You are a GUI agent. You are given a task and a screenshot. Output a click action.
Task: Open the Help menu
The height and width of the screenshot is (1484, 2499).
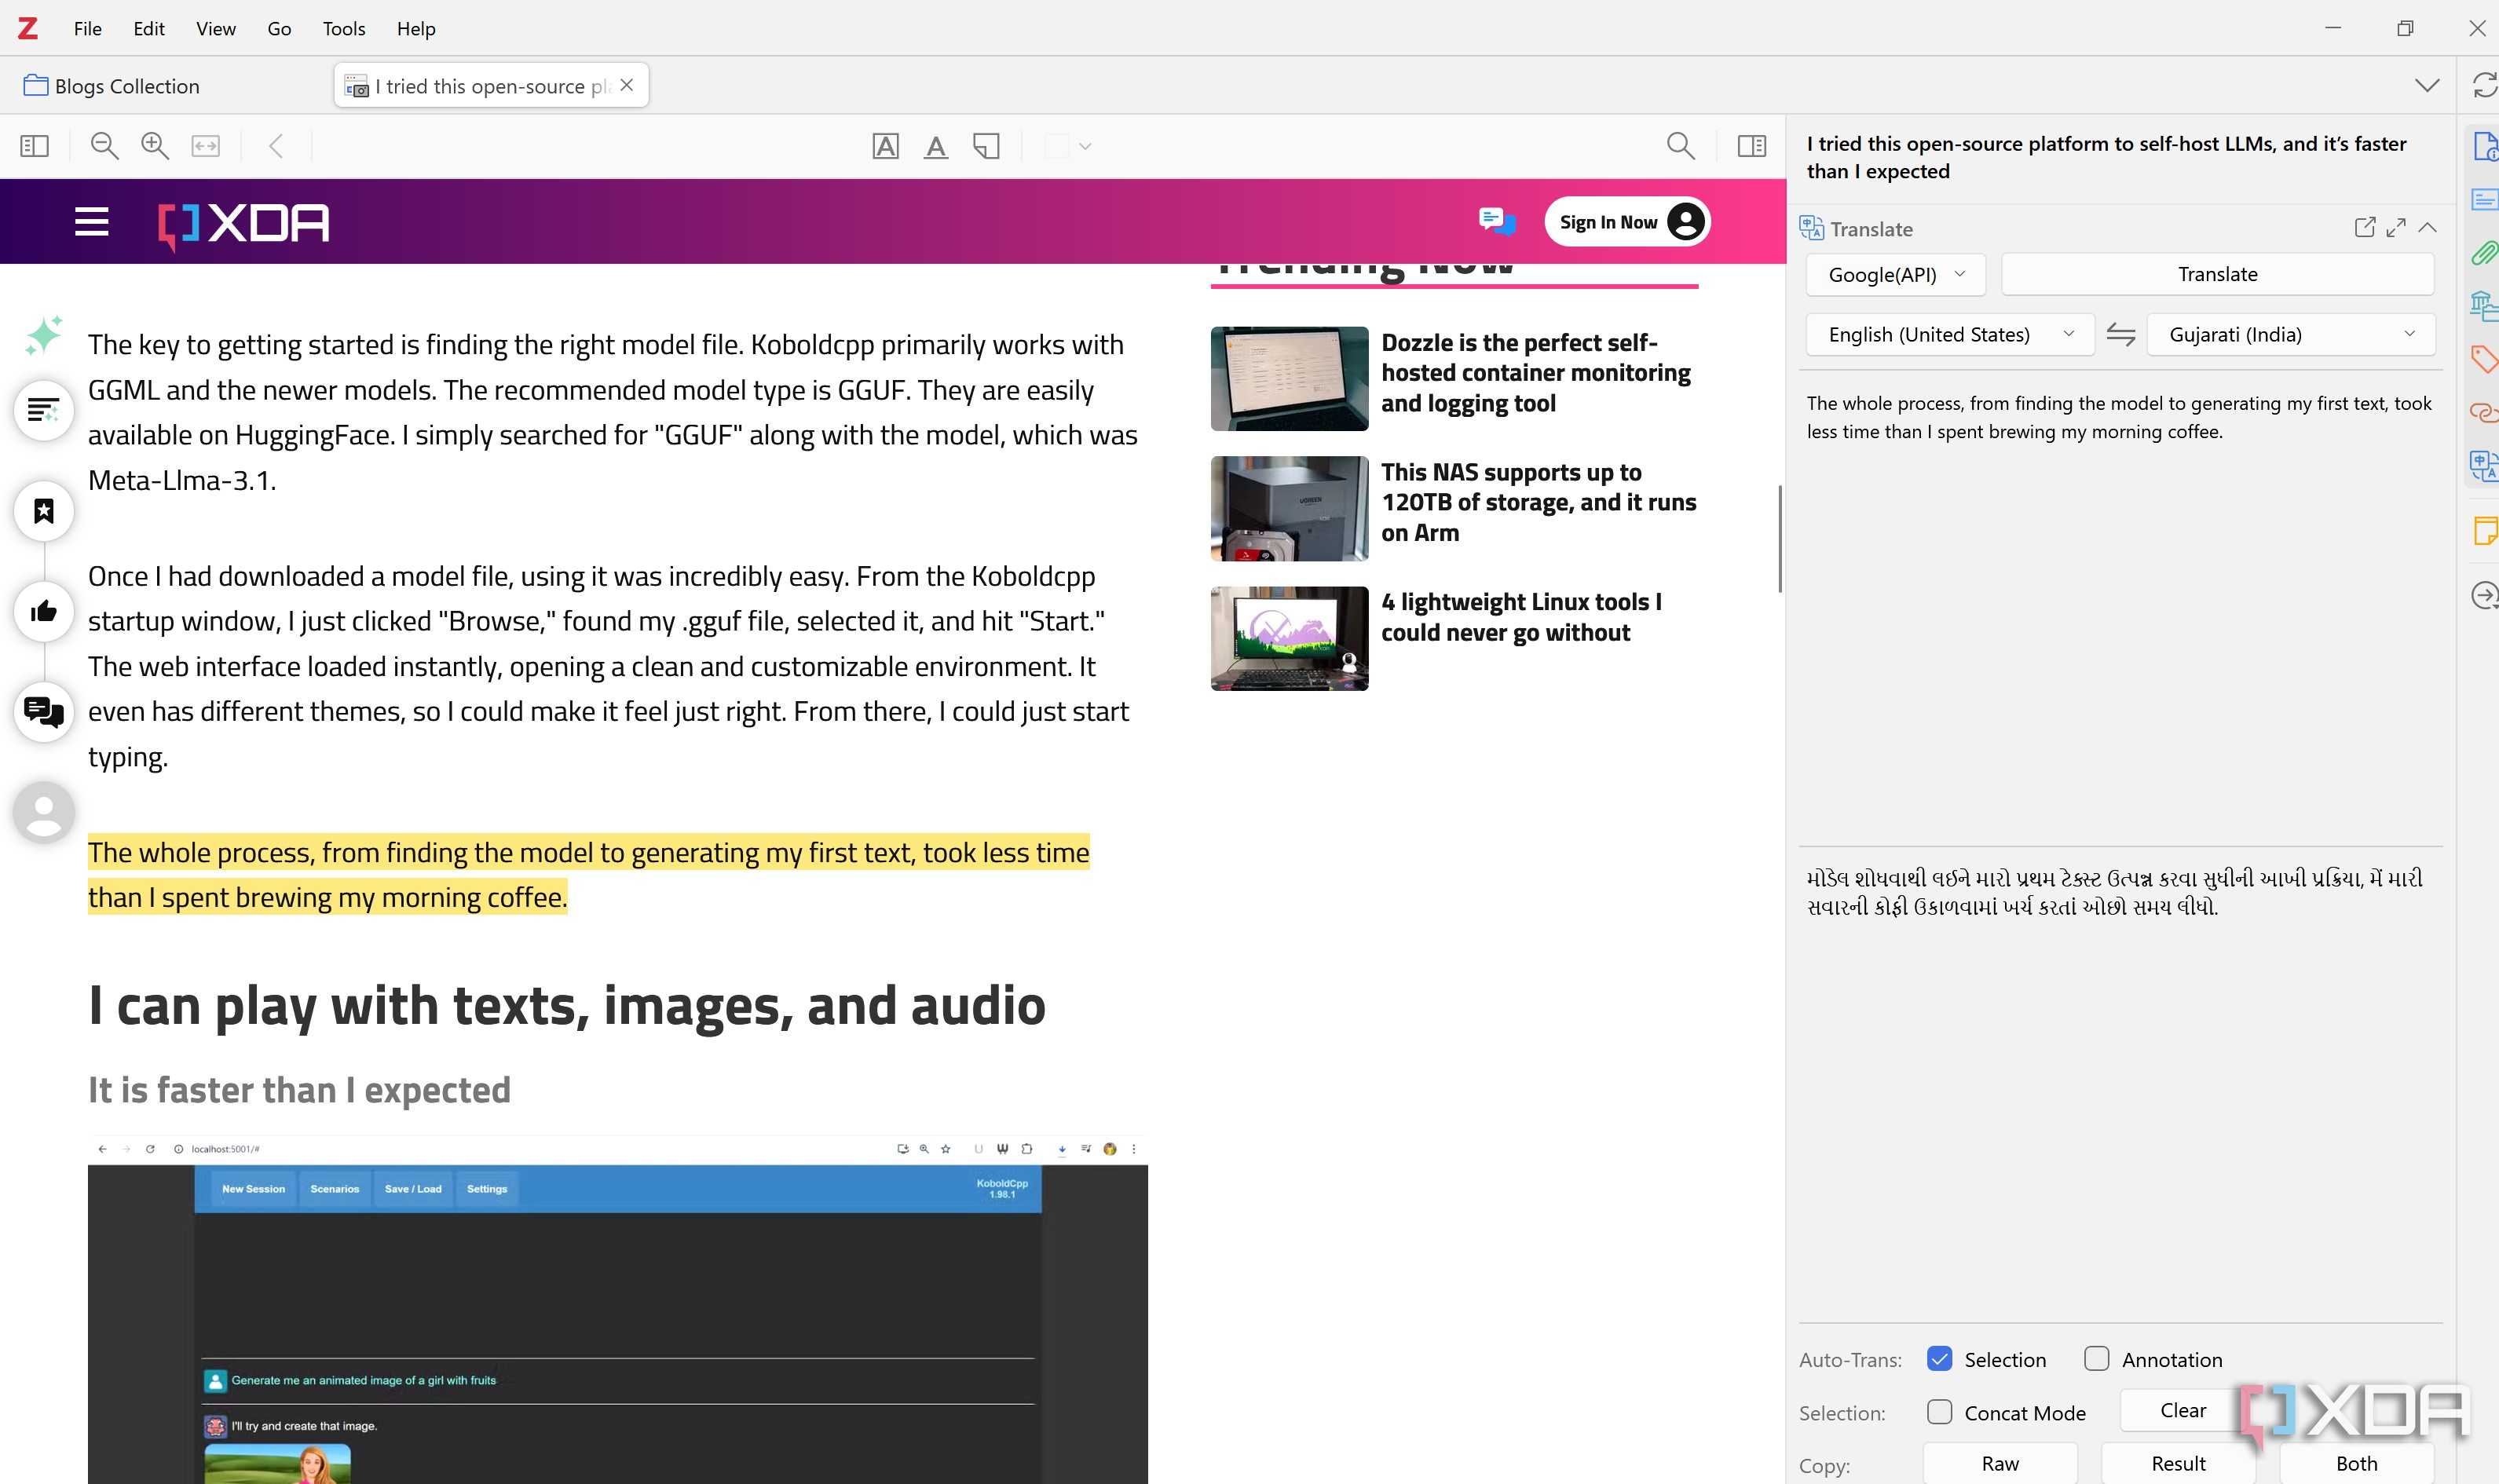(416, 28)
